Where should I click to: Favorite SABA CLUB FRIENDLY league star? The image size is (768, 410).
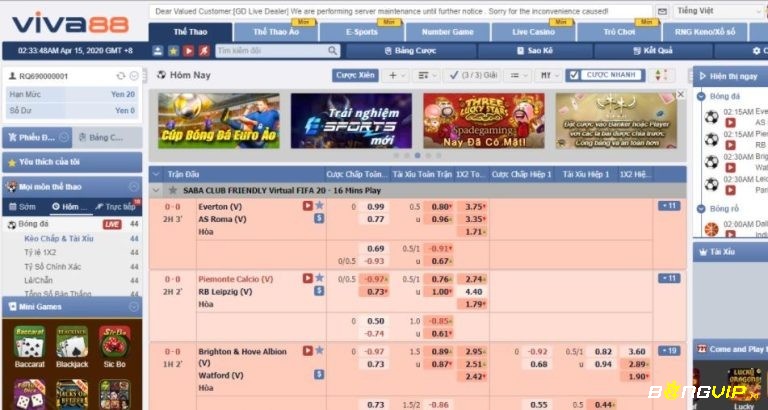(x=172, y=190)
